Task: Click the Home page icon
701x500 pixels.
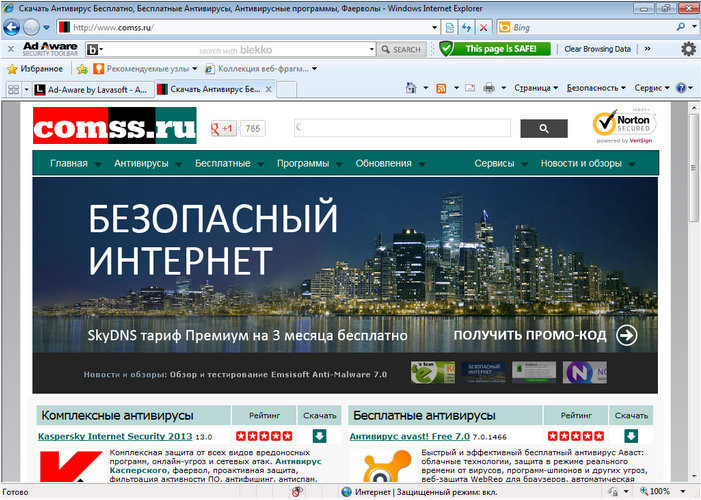Action: click(411, 88)
